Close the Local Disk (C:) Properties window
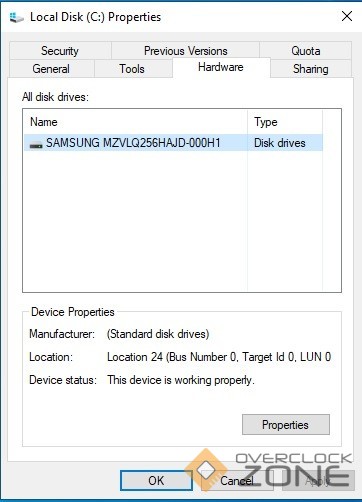The height and width of the screenshot is (502, 362). [x=347, y=16]
